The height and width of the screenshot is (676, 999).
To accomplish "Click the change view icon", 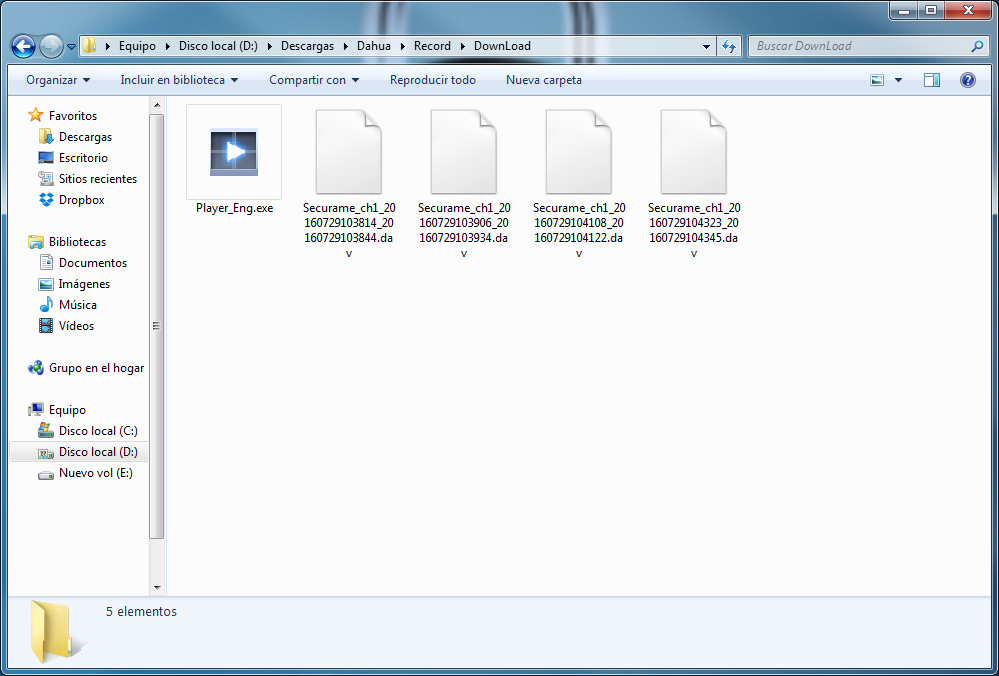I will (877, 80).
